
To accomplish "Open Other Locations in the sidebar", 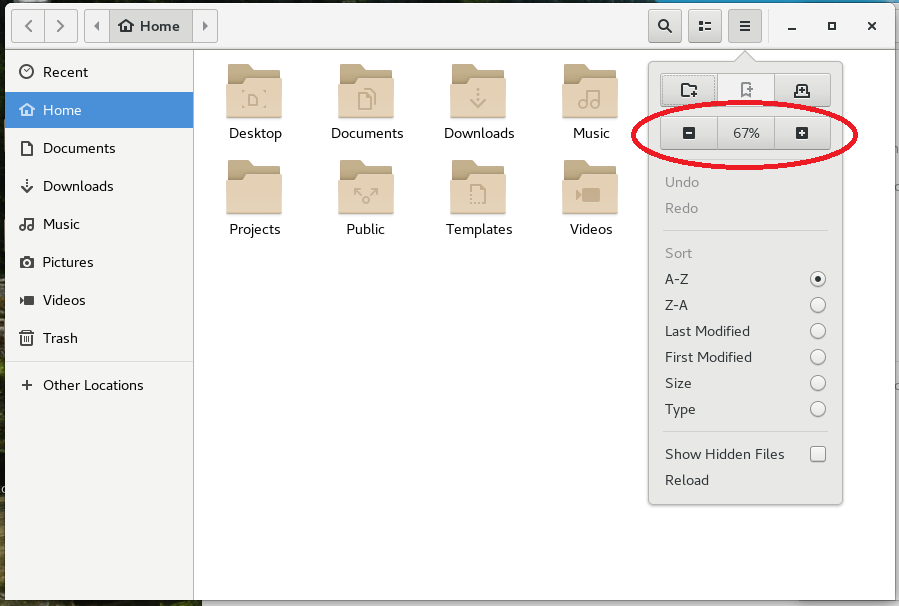I will (x=92, y=385).
